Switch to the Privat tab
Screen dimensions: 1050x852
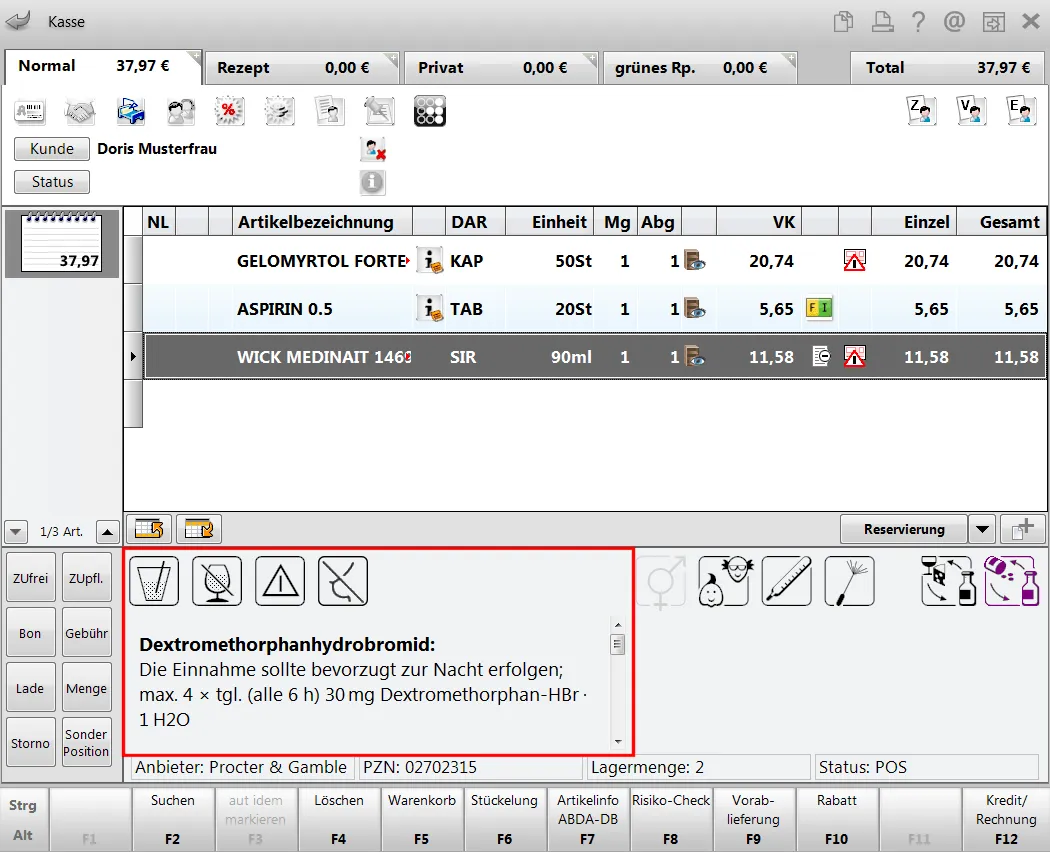point(501,68)
